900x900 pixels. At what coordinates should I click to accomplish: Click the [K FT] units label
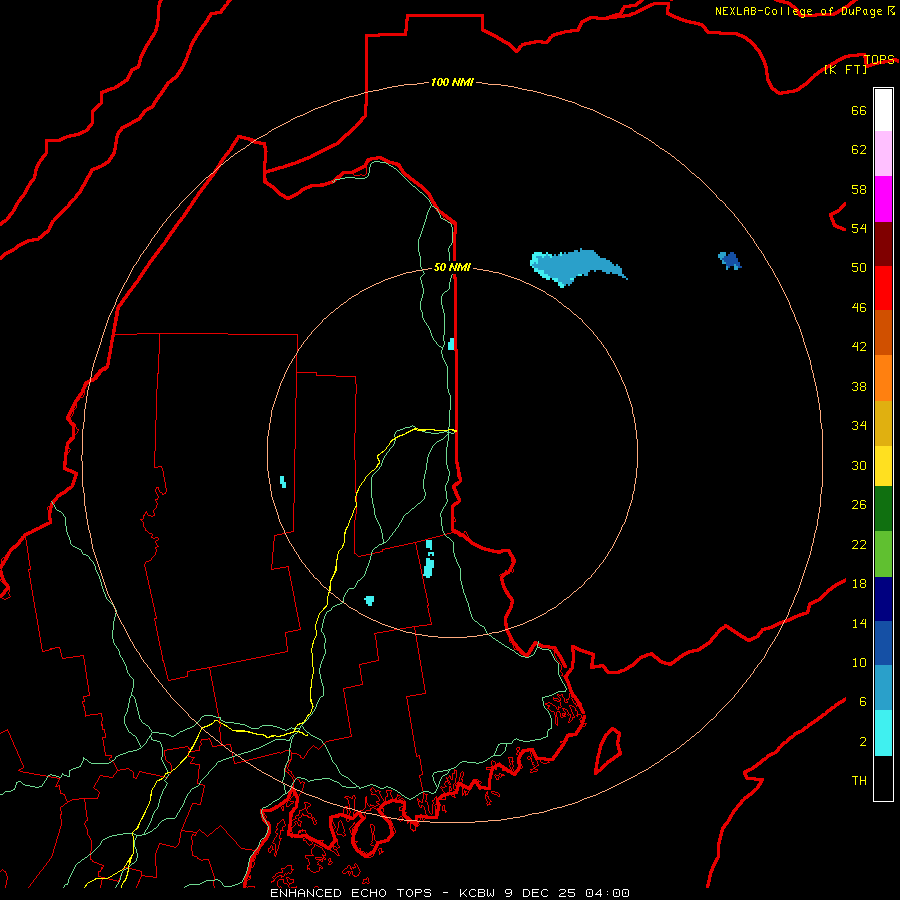(845, 70)
